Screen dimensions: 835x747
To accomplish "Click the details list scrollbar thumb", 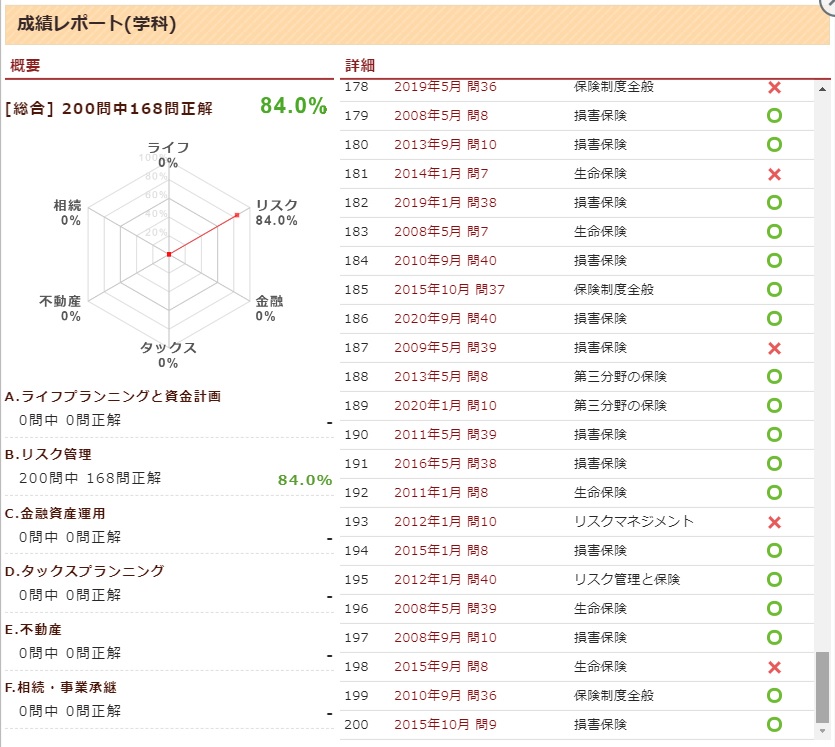I will coord(822,687).
